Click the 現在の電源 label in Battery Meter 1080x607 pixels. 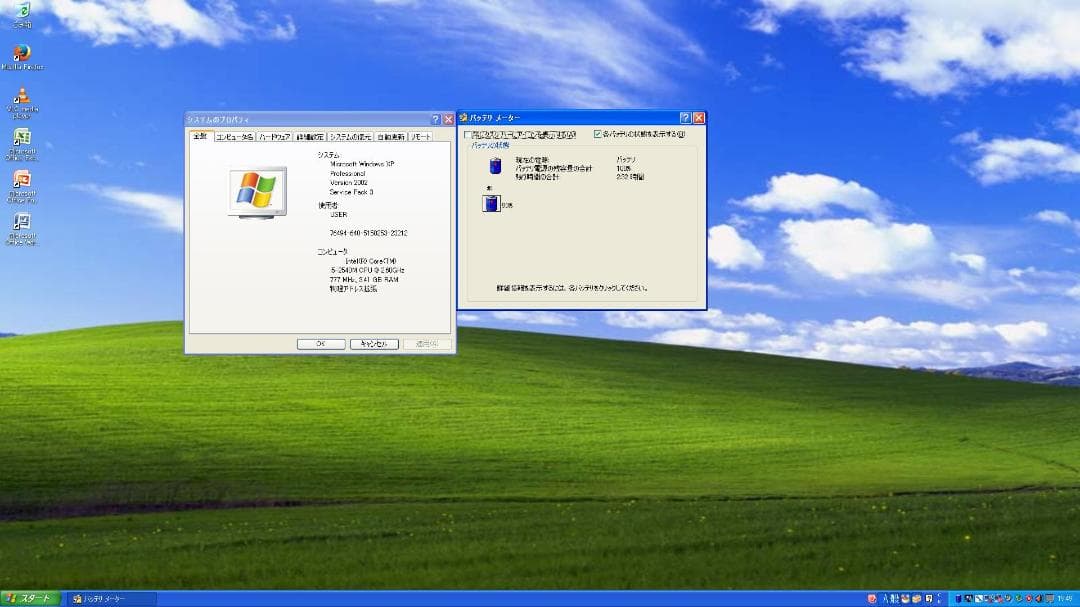point(531,160)
